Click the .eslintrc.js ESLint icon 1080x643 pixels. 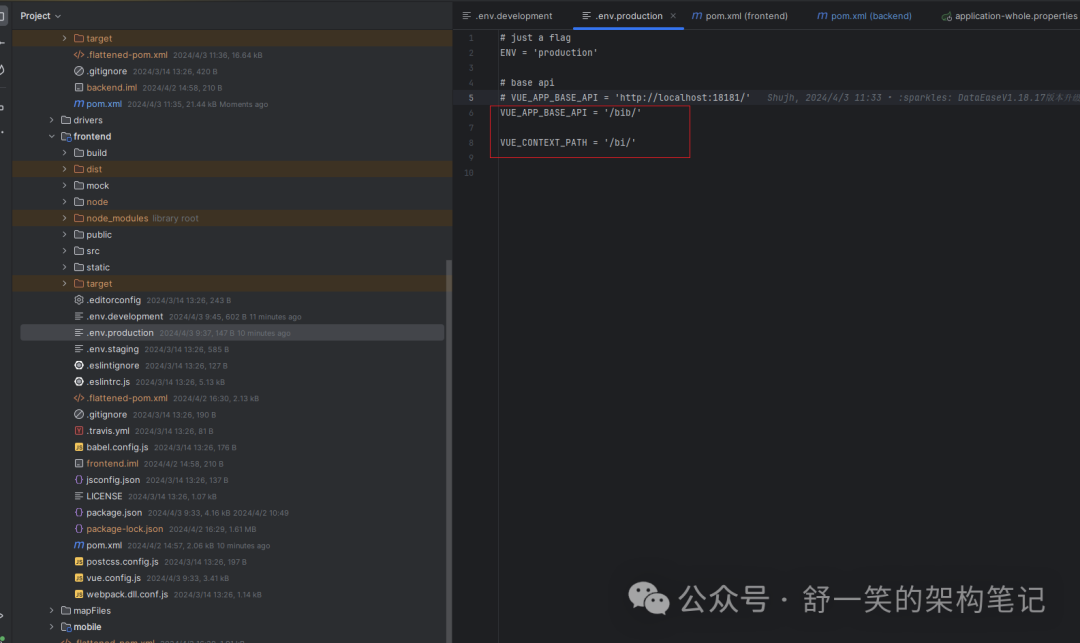[x=79, y=382]
